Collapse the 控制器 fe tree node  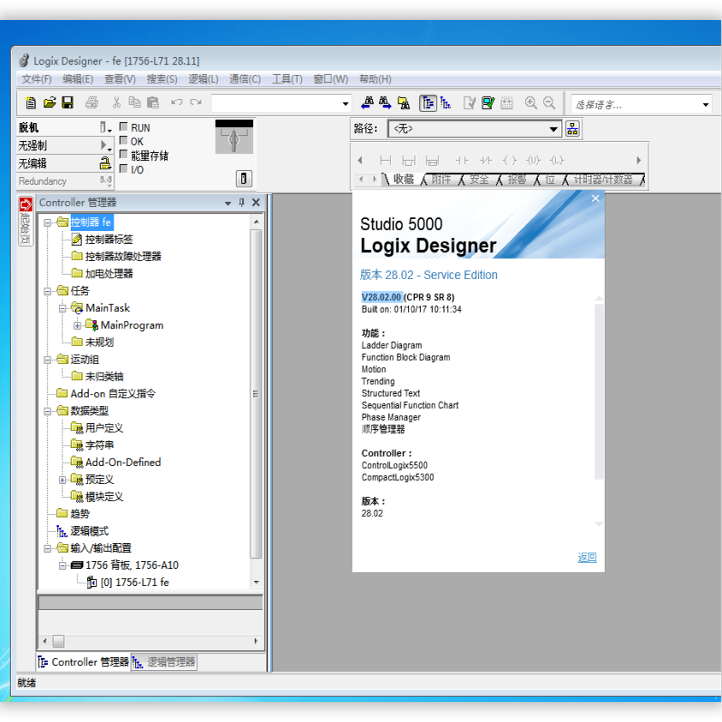coord(47,223)
